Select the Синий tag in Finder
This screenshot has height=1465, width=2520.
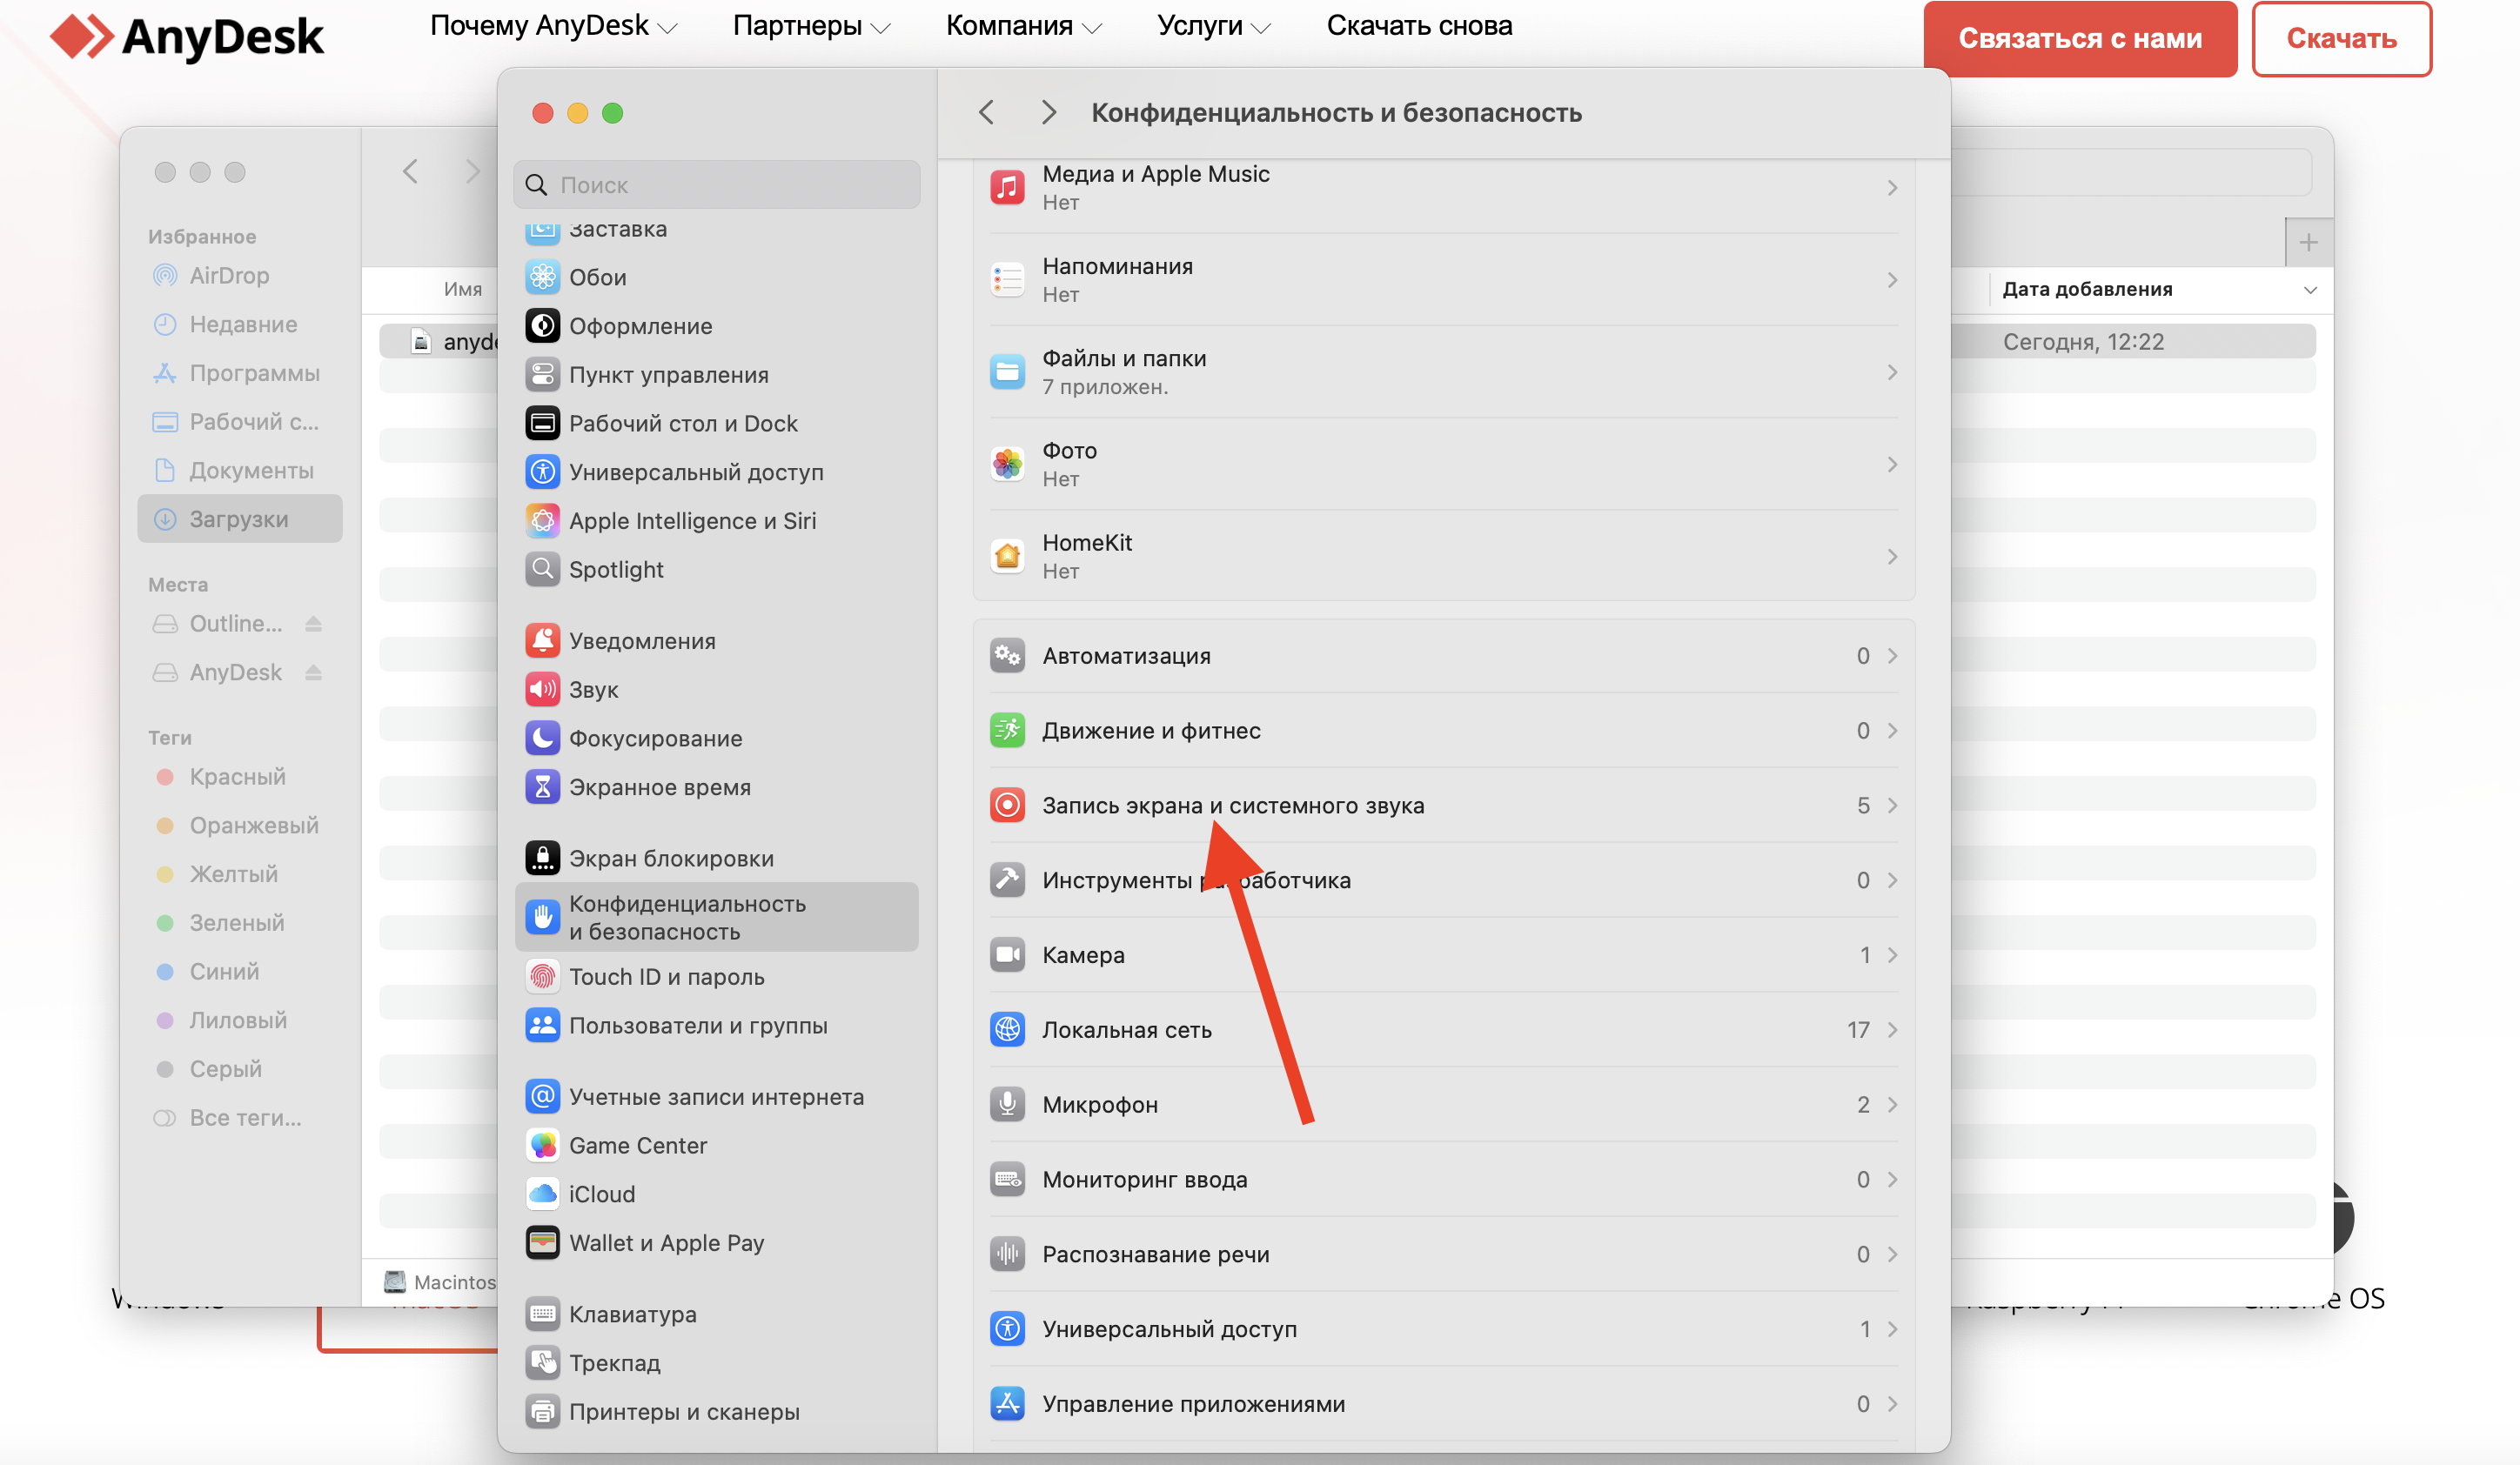240,972
